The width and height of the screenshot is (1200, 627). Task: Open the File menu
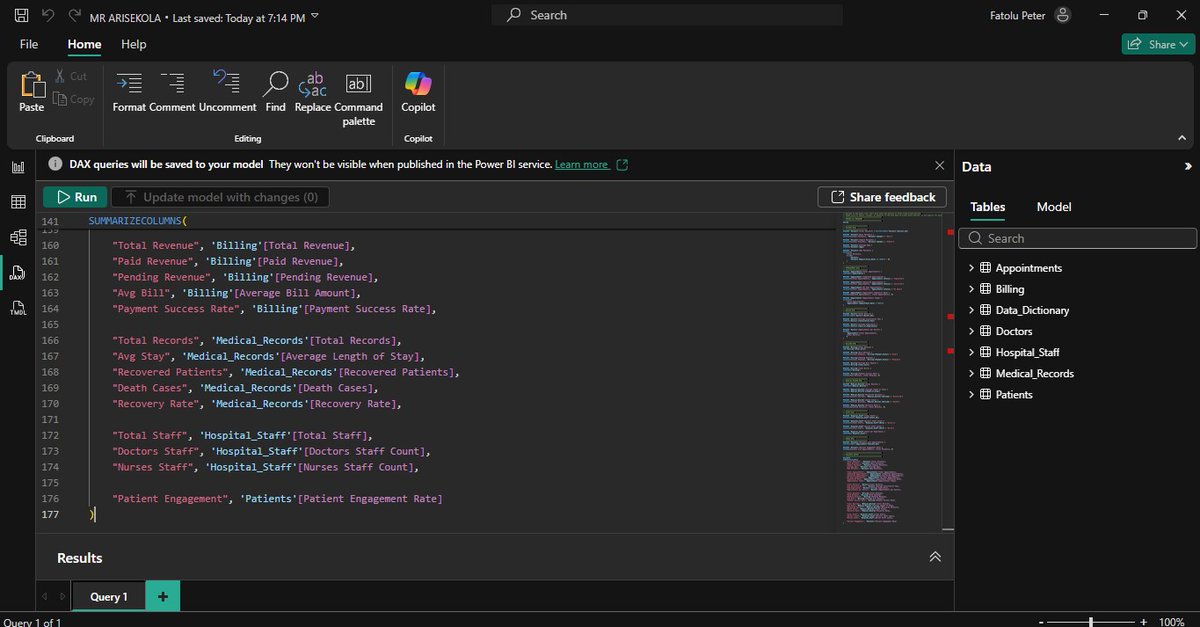pyautogui.click(x=29, y=44)
